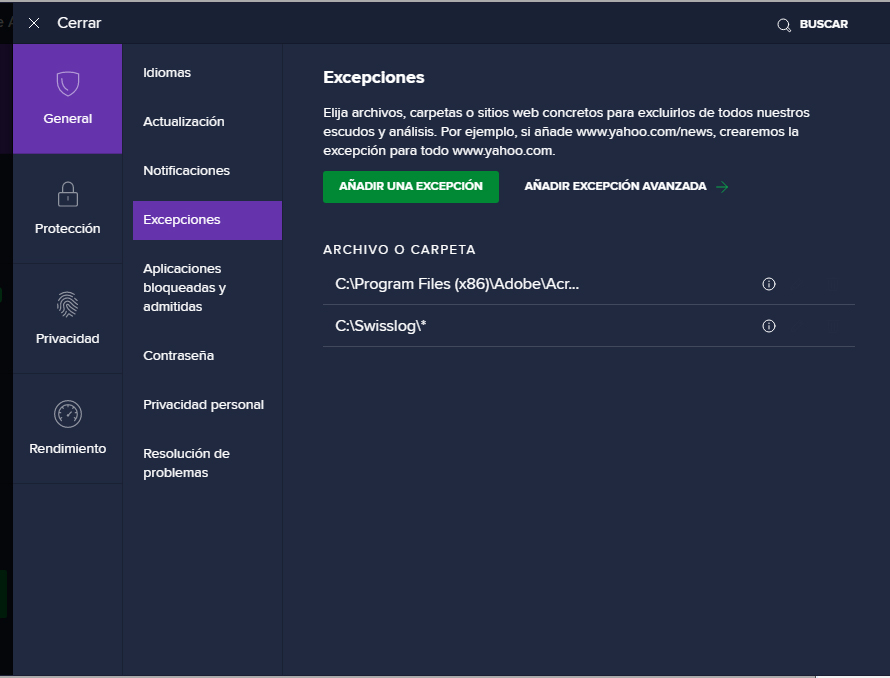
Task: Click info icon for Adobe exception
Action: point(769,284)
